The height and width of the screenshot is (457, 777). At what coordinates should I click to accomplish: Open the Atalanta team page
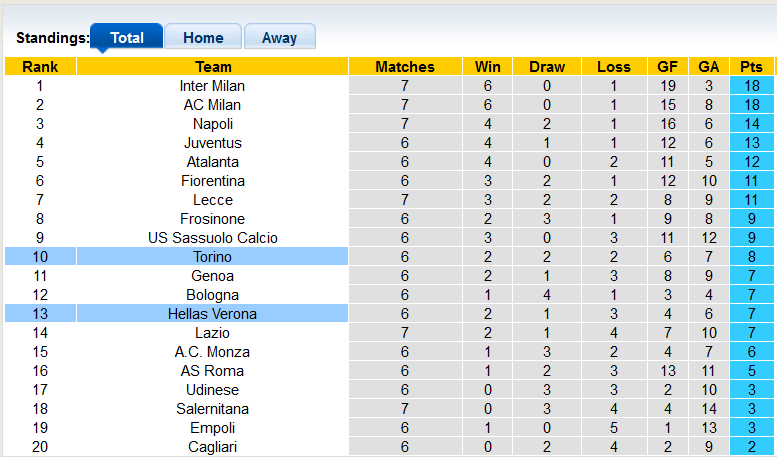tap(213, 162)
